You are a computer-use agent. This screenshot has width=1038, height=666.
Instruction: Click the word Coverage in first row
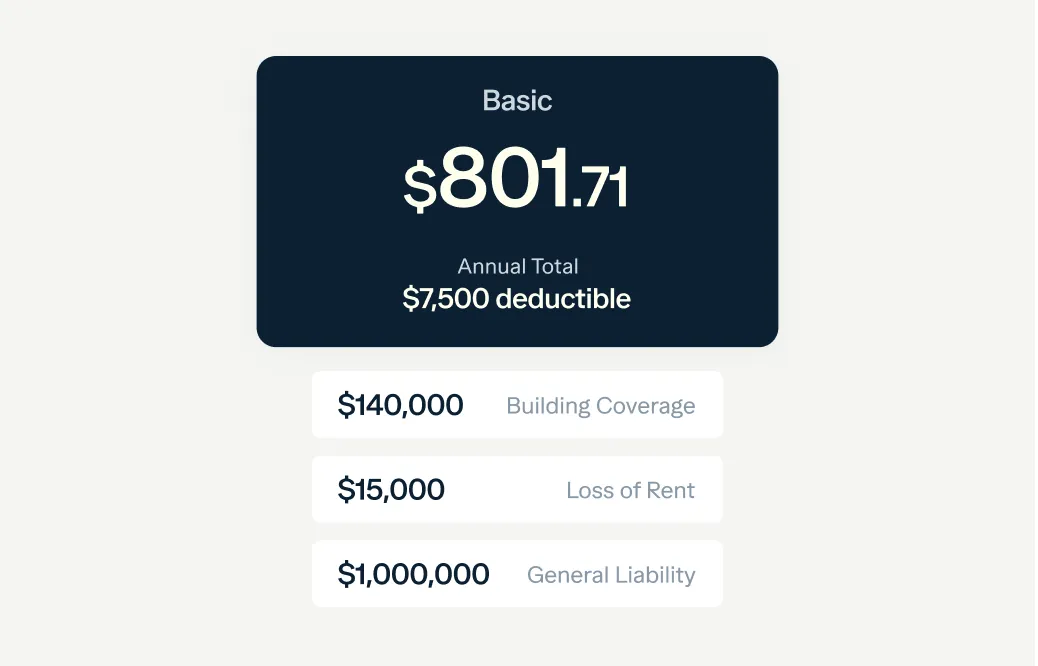click(x=645, y=406)
